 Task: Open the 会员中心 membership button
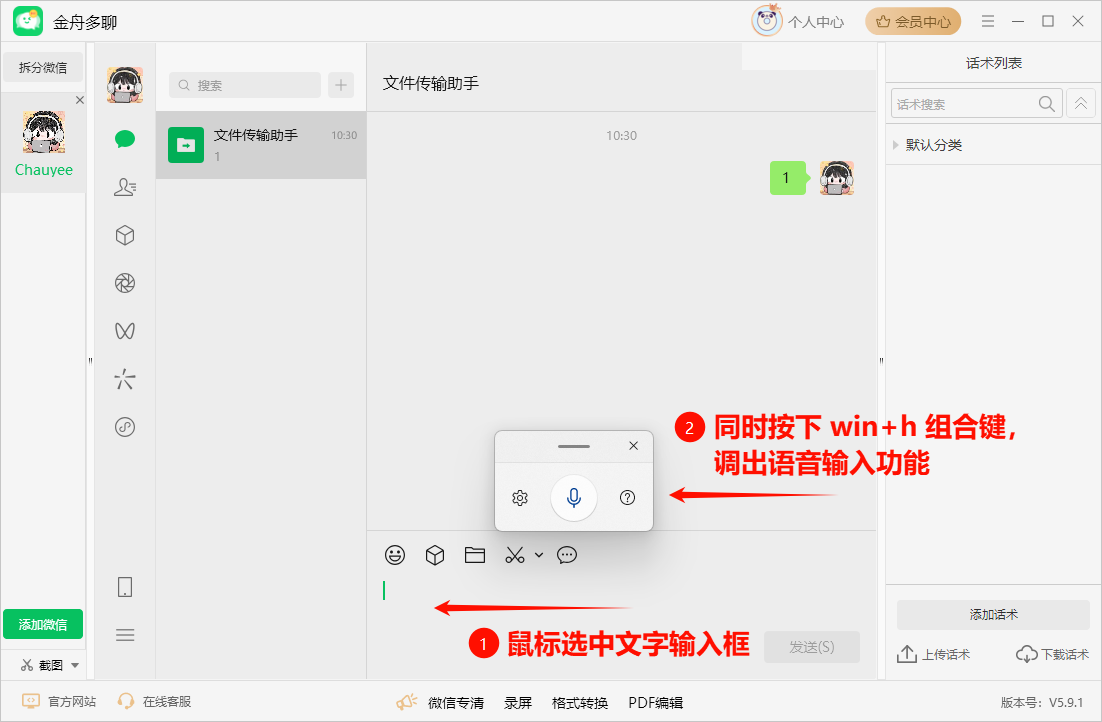click(913, 22)
